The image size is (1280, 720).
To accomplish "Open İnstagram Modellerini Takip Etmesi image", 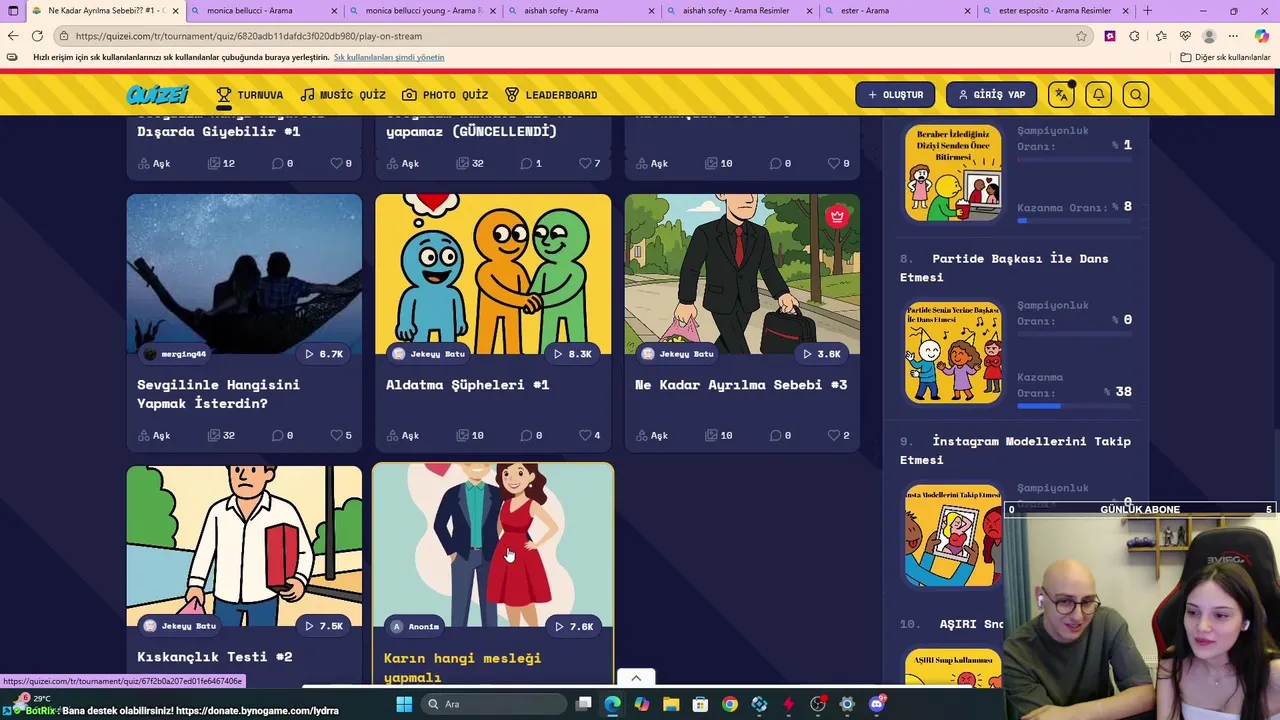I will [x=953, y=536].
